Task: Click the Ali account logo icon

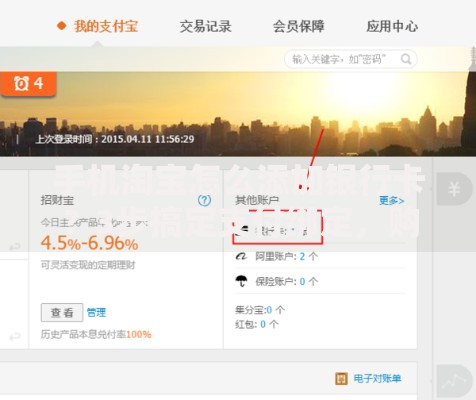Action: click(241, 256)
